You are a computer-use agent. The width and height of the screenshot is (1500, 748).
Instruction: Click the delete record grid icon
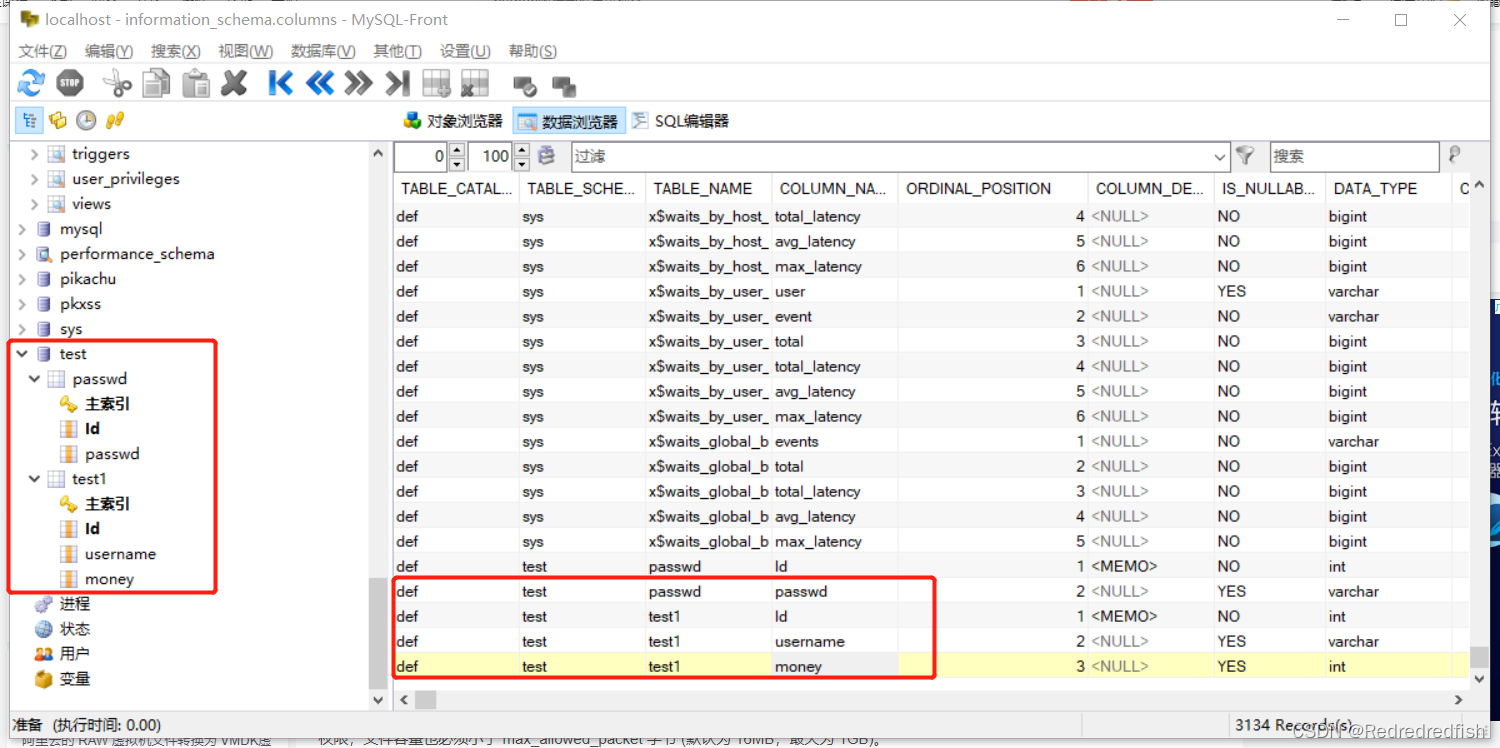click(475, 83)
